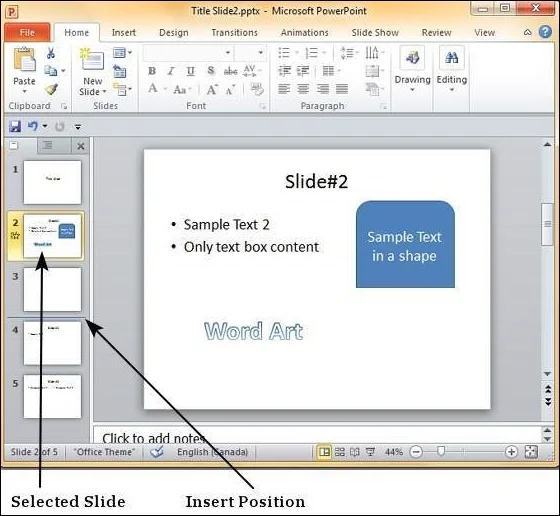Screen dimensions: 560x516
Task: Click the Section icon in Slides group
Action: (x=119, y=89)
